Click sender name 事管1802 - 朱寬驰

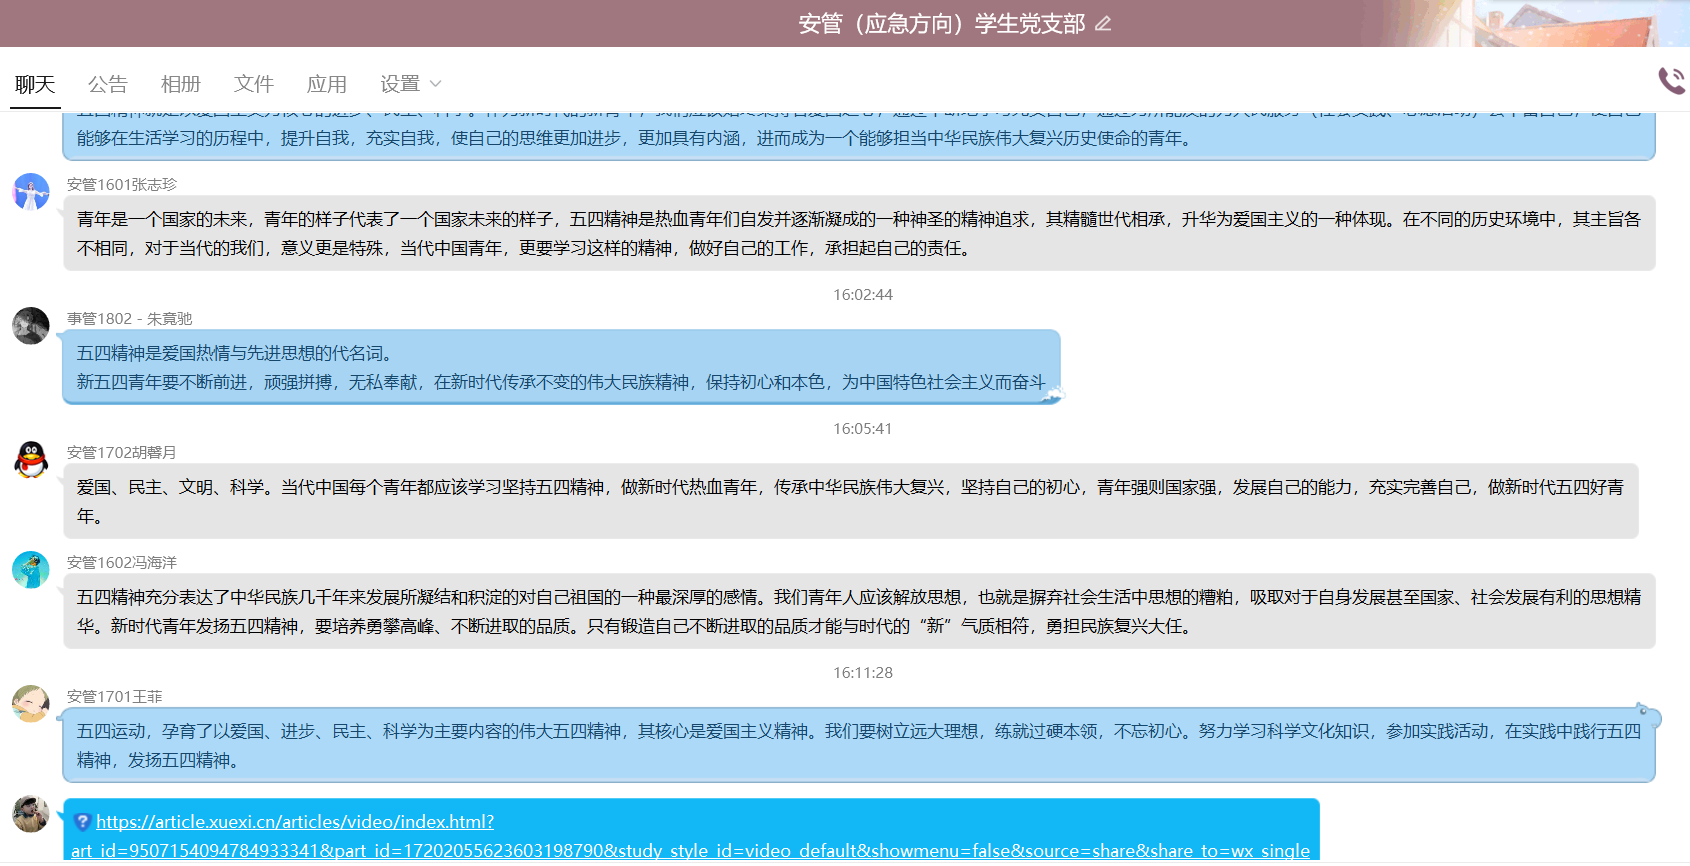pyautogui.click(x=130, y=318)
